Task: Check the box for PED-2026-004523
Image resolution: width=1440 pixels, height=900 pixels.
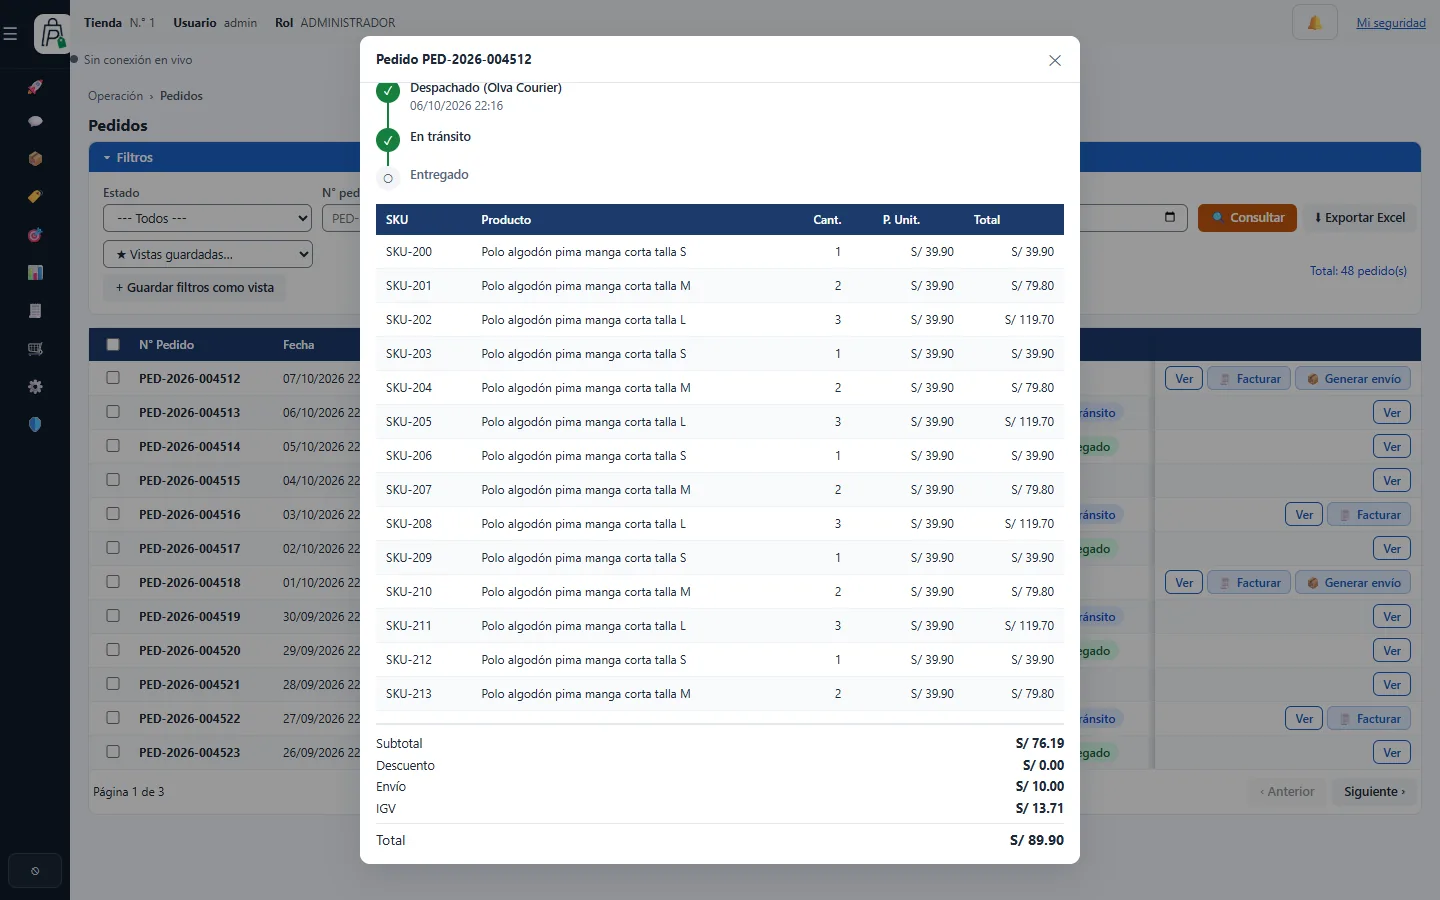Action: [113, 752]
